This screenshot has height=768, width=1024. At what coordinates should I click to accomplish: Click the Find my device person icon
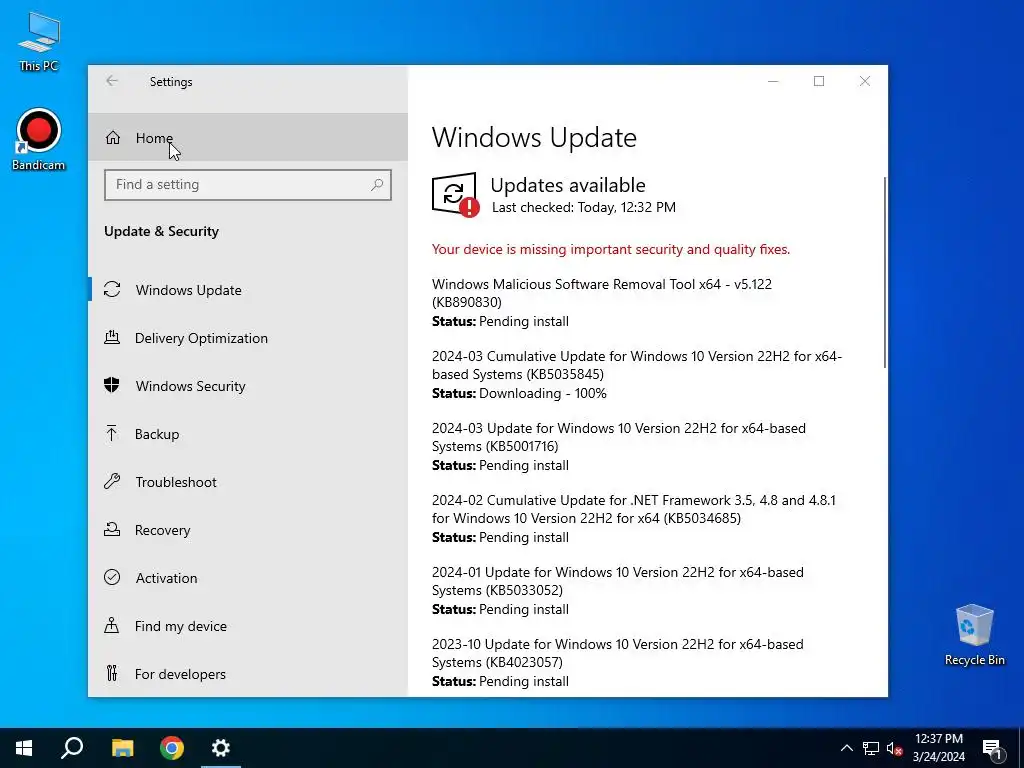point(112,625)
